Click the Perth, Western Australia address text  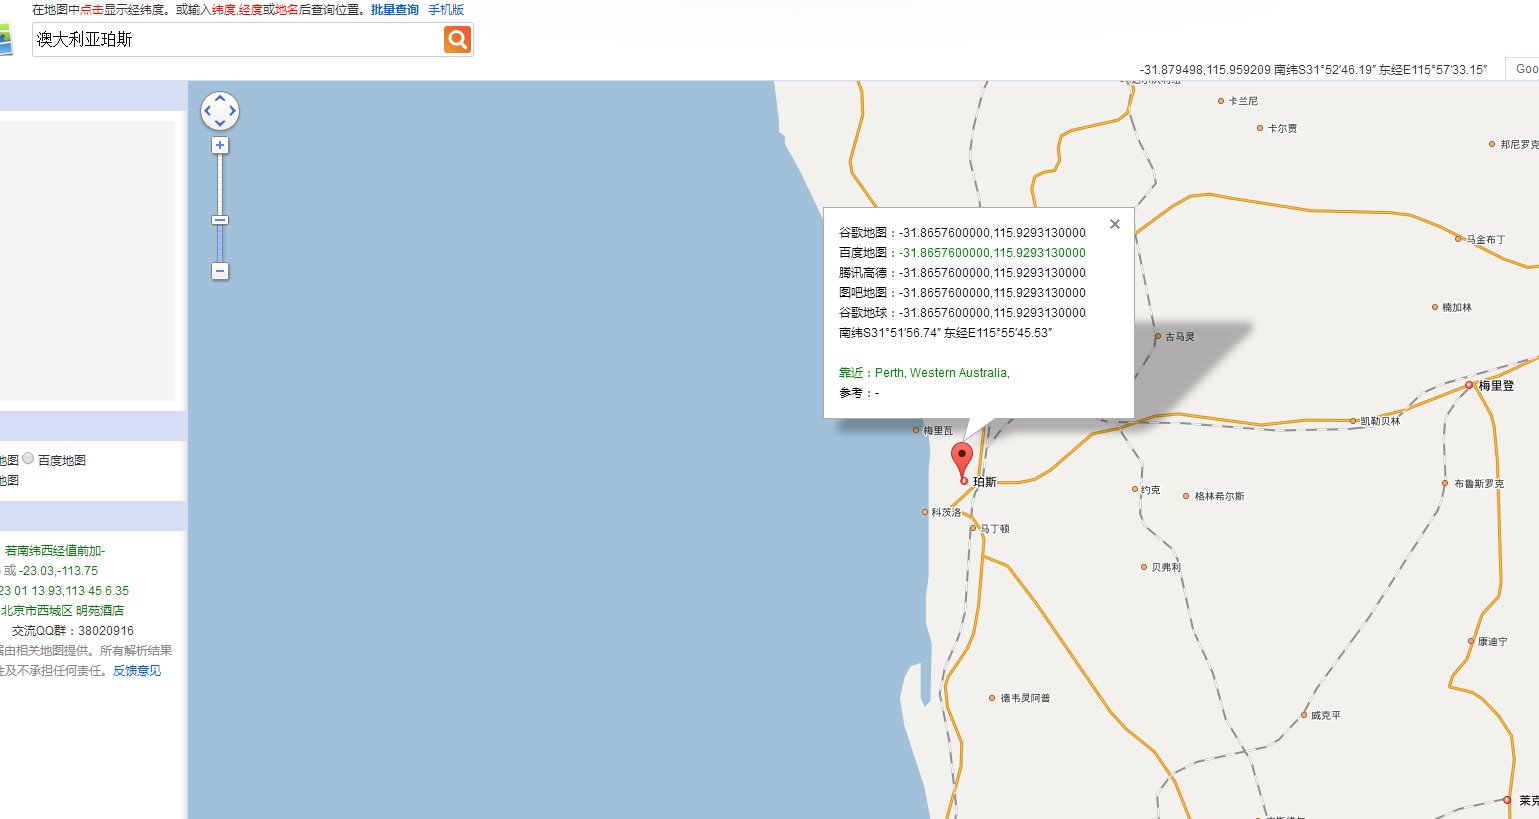[941, 373]
